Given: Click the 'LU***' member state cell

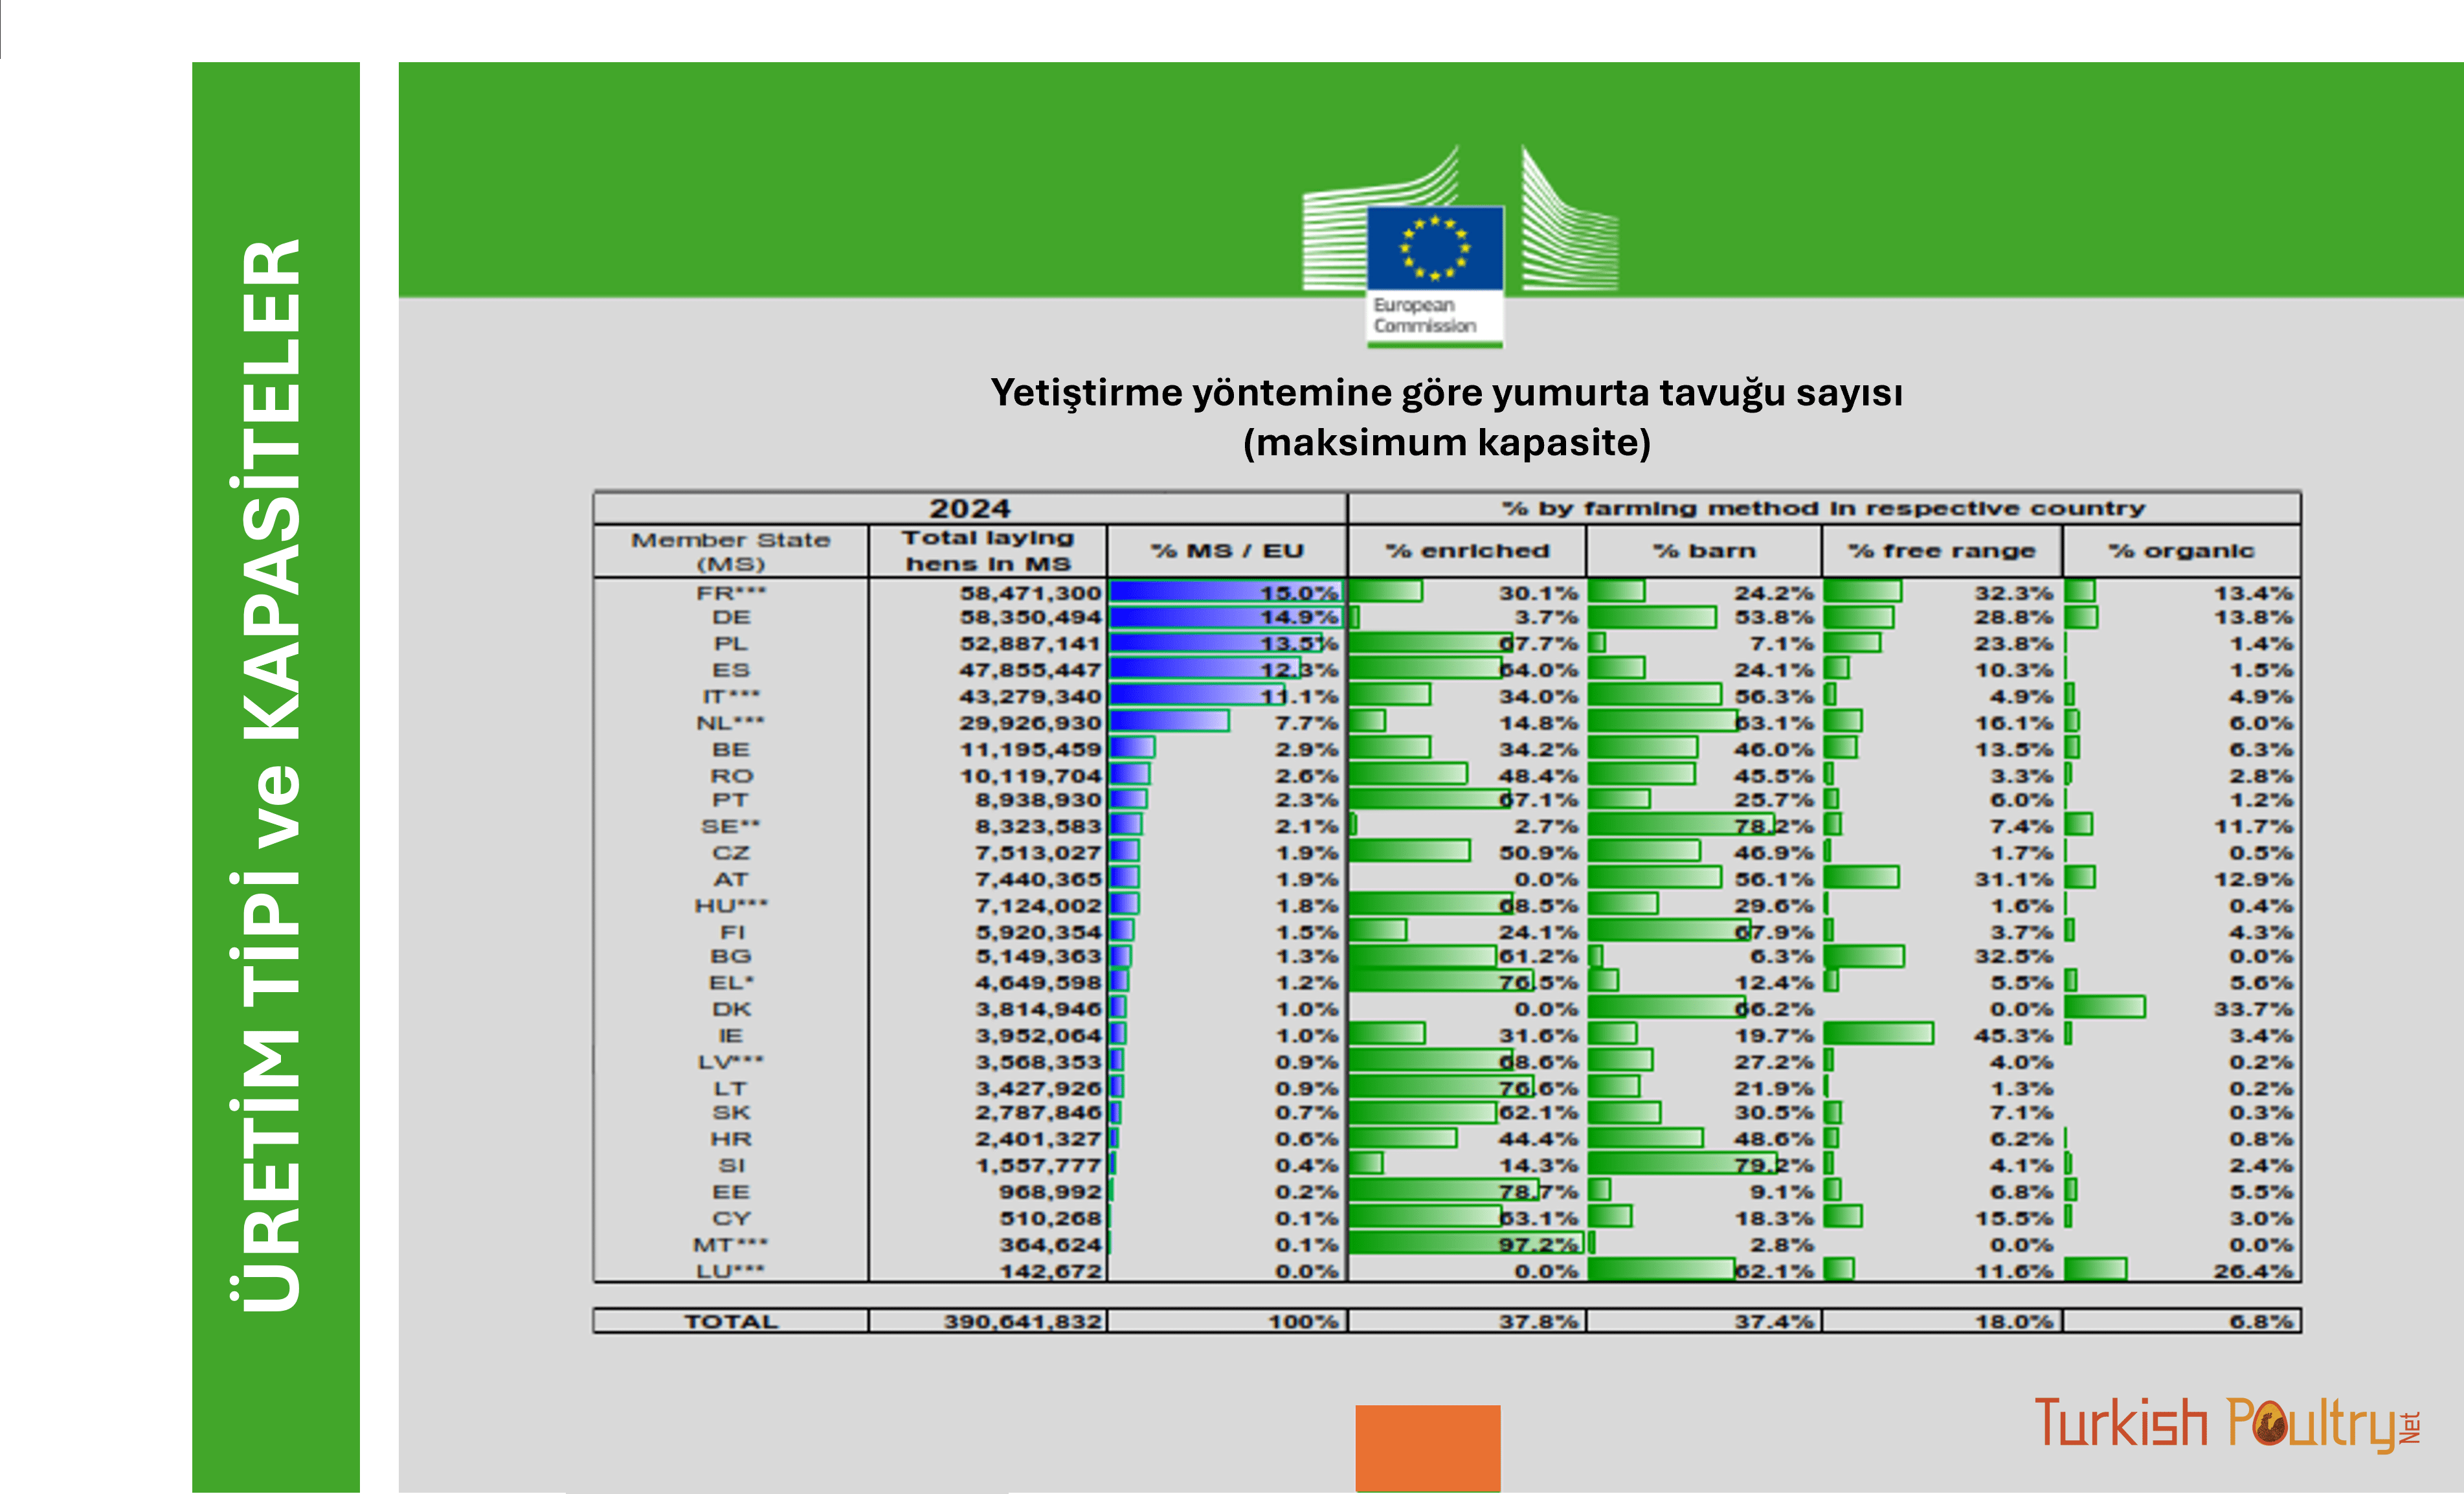Looking at the screenshot, I should pyautogui.click(x=731, y=1272).
